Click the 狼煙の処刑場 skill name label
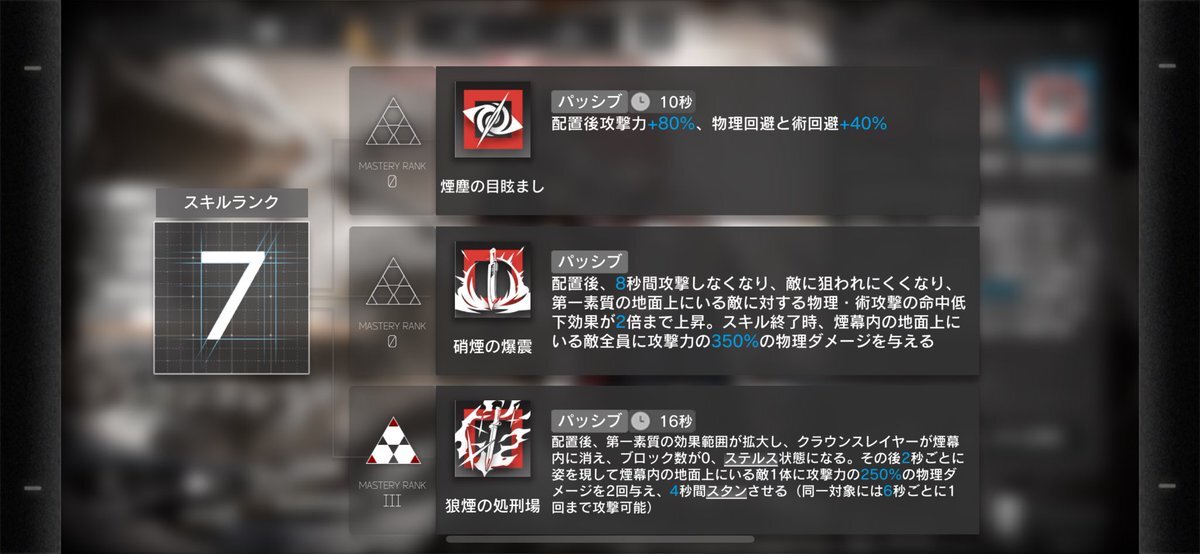1200x554 pixels. coord(492,506)
